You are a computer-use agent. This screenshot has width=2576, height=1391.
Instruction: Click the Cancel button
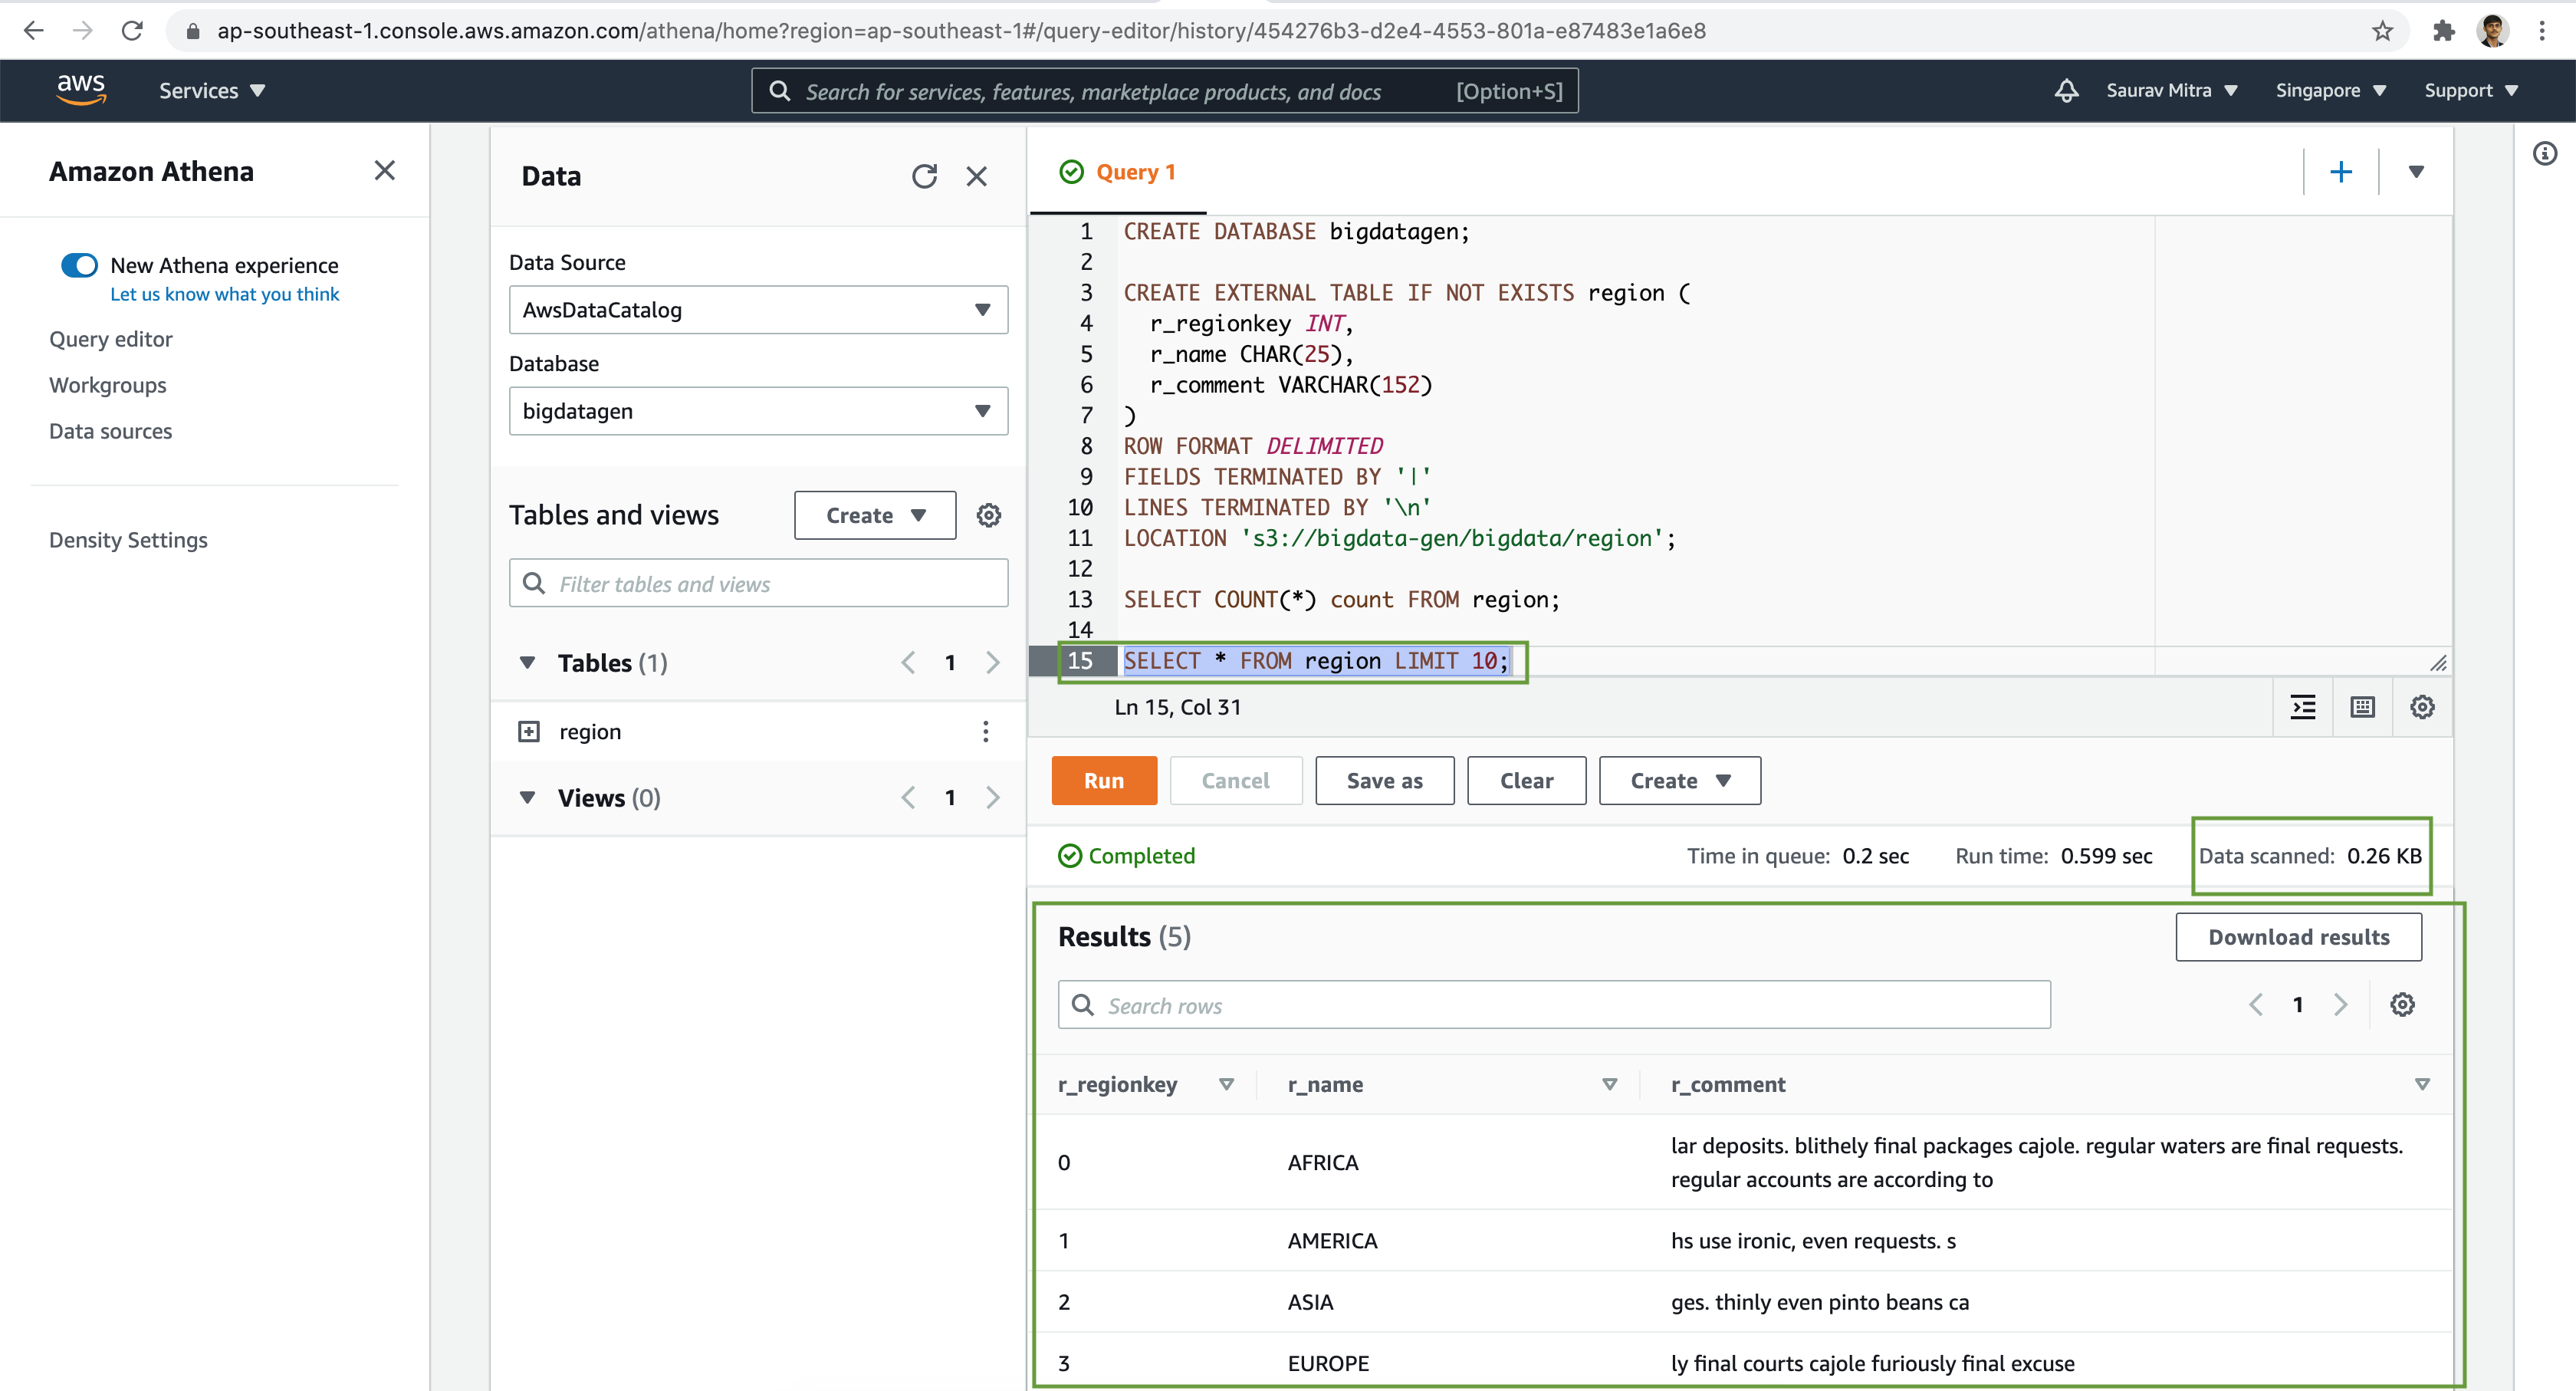(1236, 781)
